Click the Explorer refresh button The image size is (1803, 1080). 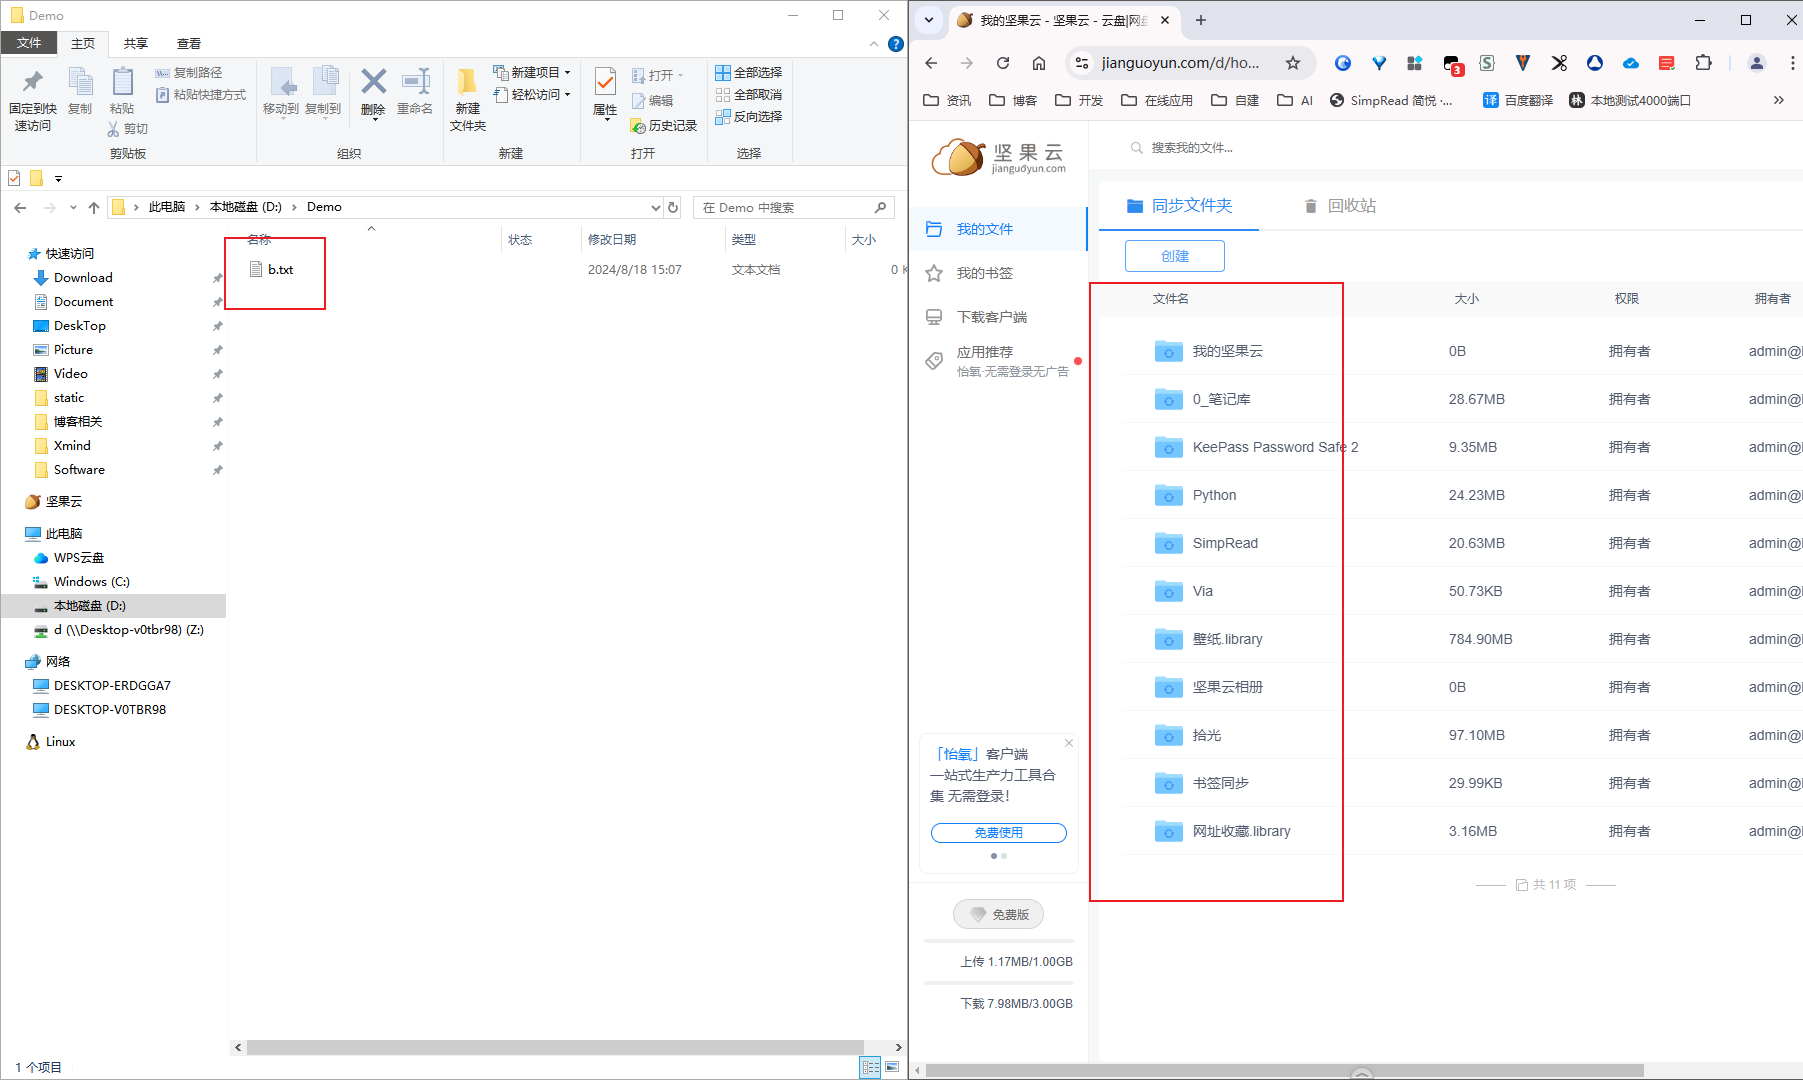(673, 208)
